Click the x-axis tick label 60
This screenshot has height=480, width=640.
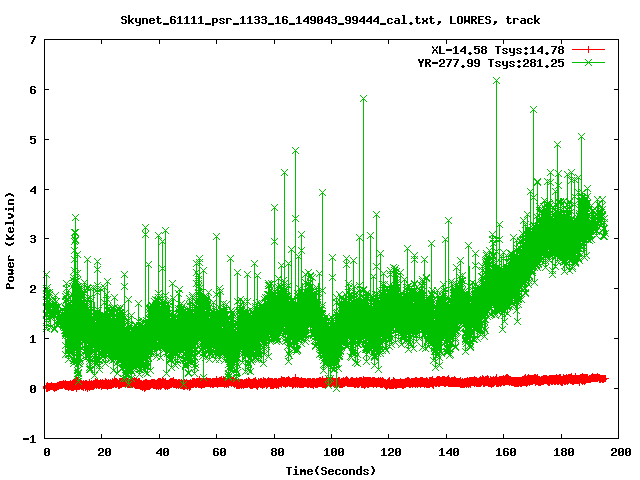[218, 452]
